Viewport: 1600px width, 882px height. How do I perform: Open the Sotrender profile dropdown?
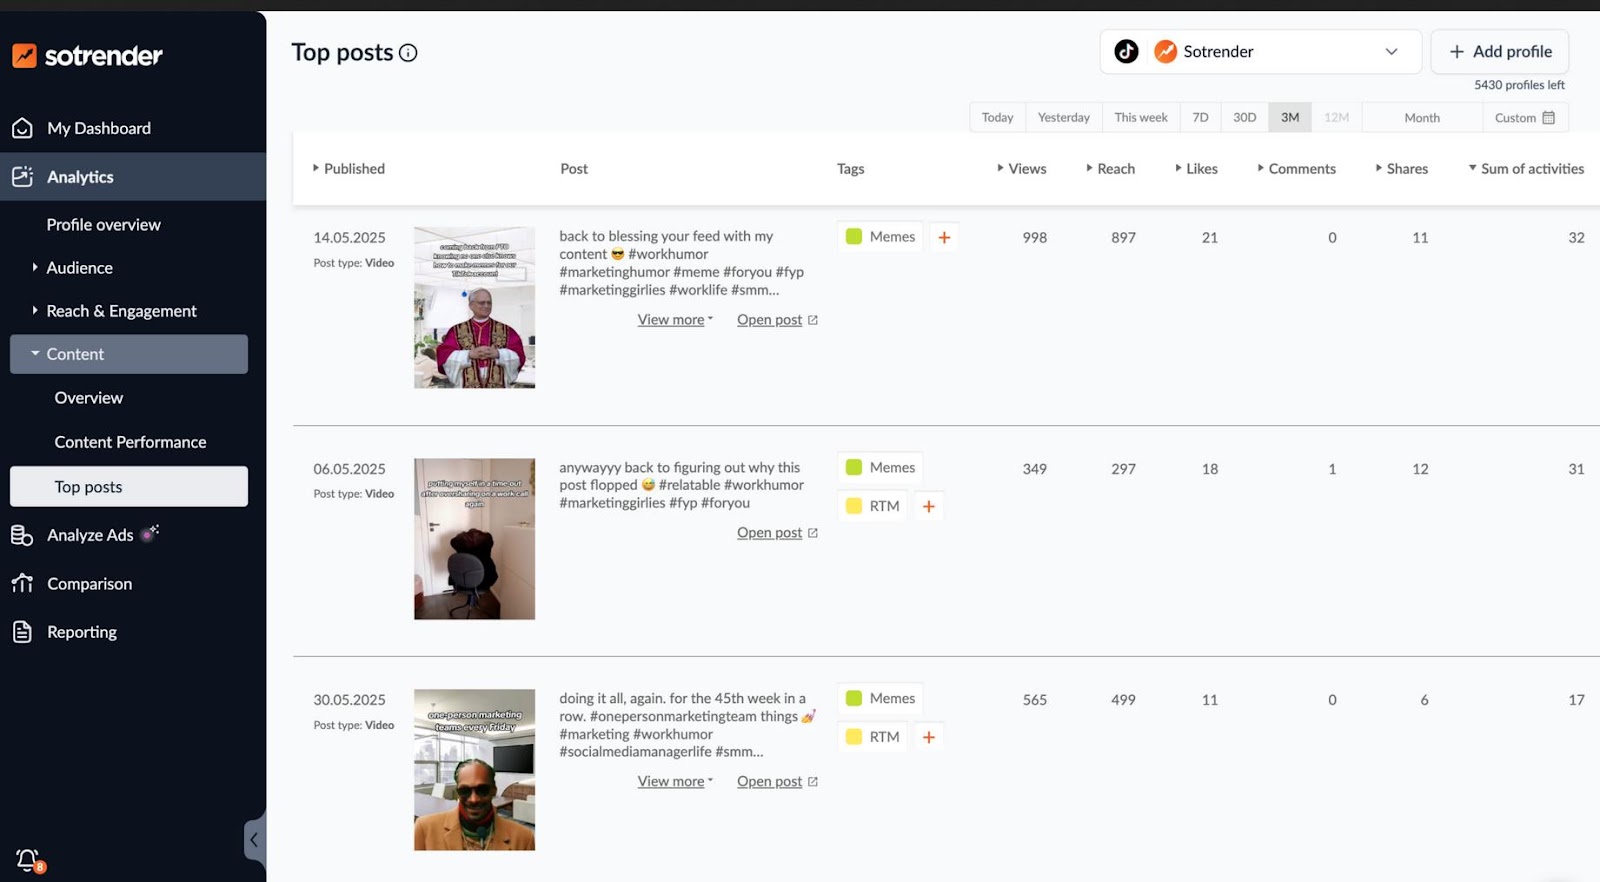[1261, 52]
